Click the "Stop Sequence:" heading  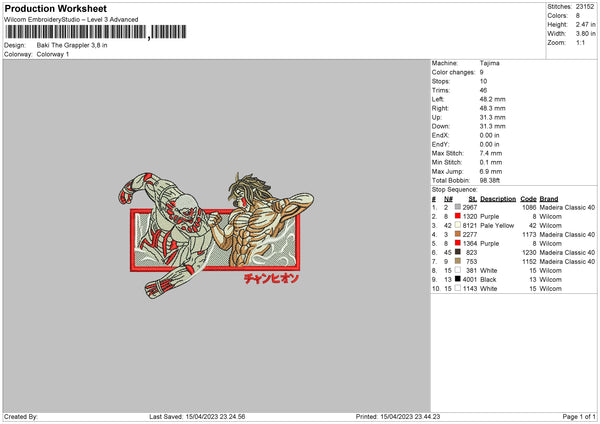[x=455, y=190]
